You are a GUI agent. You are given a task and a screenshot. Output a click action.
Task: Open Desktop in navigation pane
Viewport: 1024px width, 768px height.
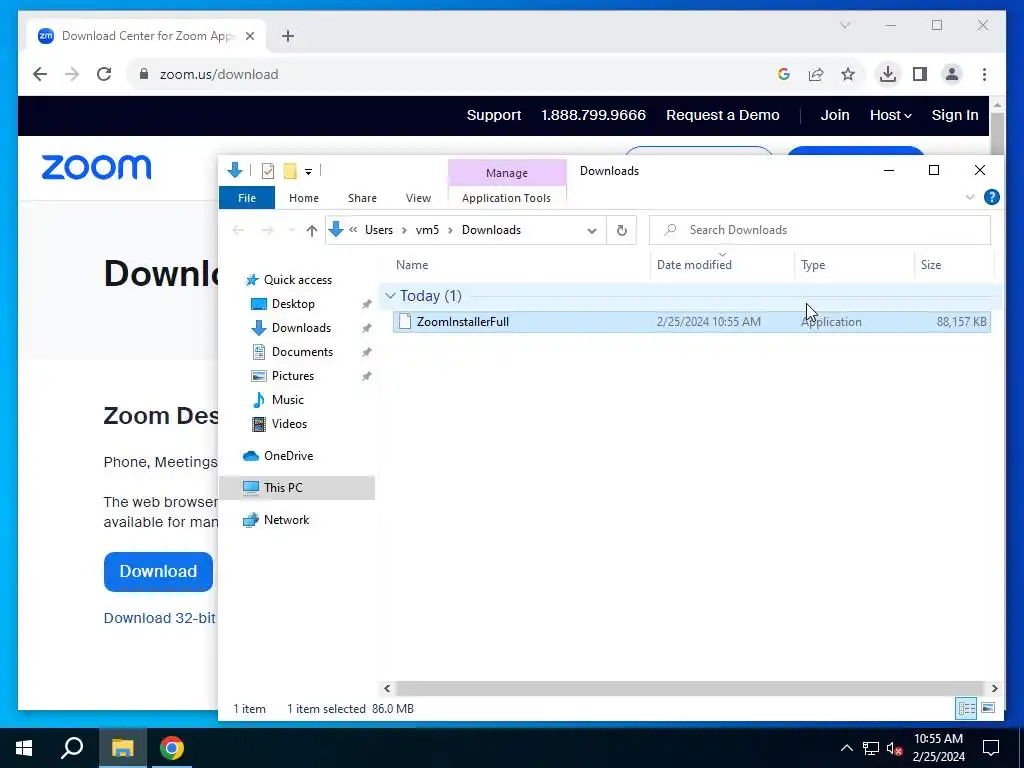point(293,304)
